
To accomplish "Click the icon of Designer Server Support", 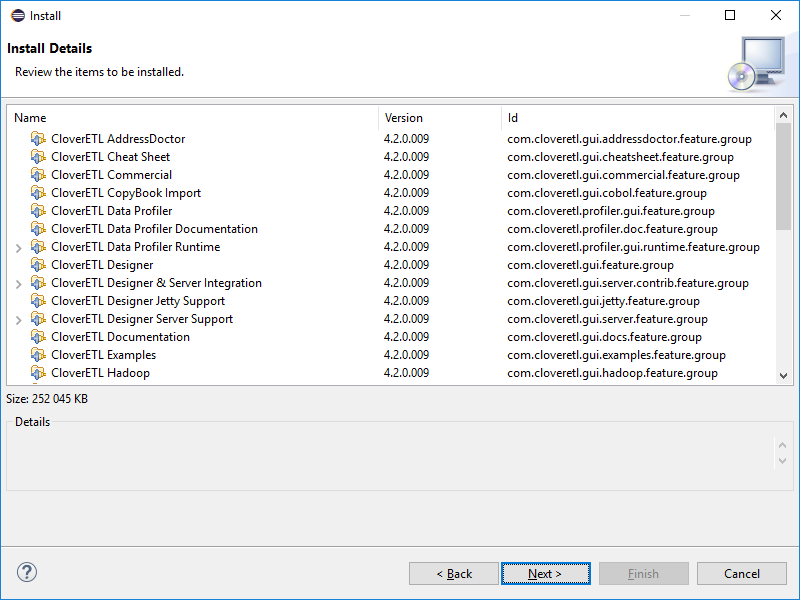I will [x=38, y=319].
